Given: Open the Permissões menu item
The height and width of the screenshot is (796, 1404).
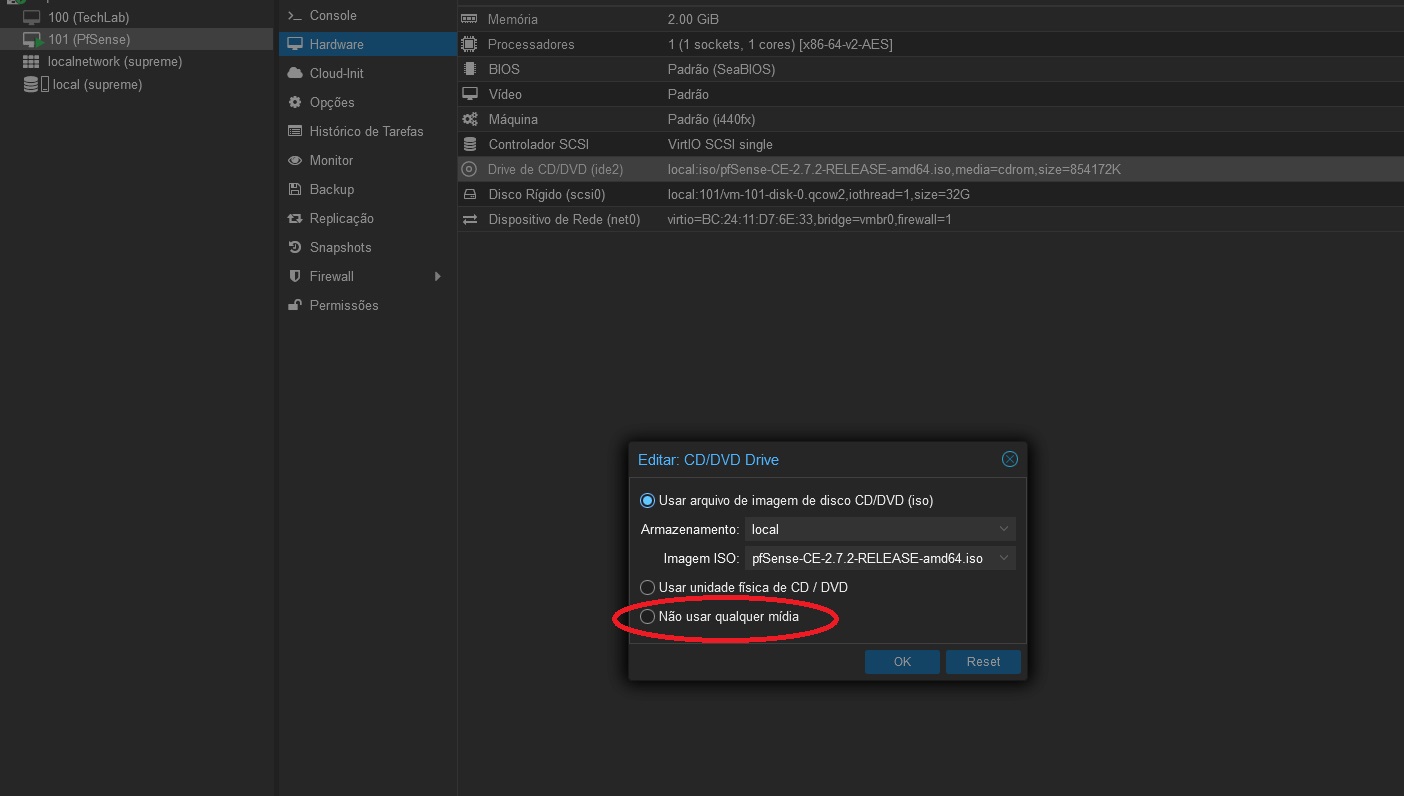Looking at the screenshot, I should [367, 305].
